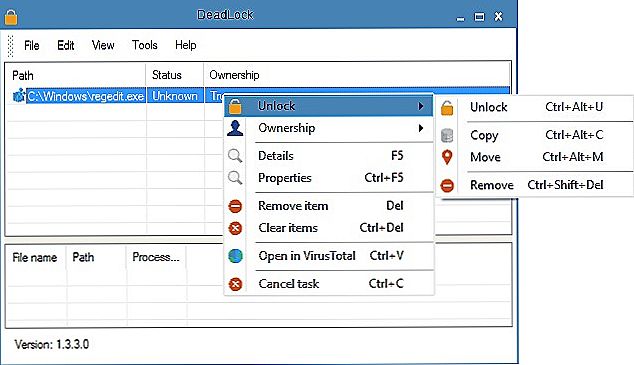Select Clear items in context menu
The width and height of the screenshot is (634, 365).
coord(329,228)
